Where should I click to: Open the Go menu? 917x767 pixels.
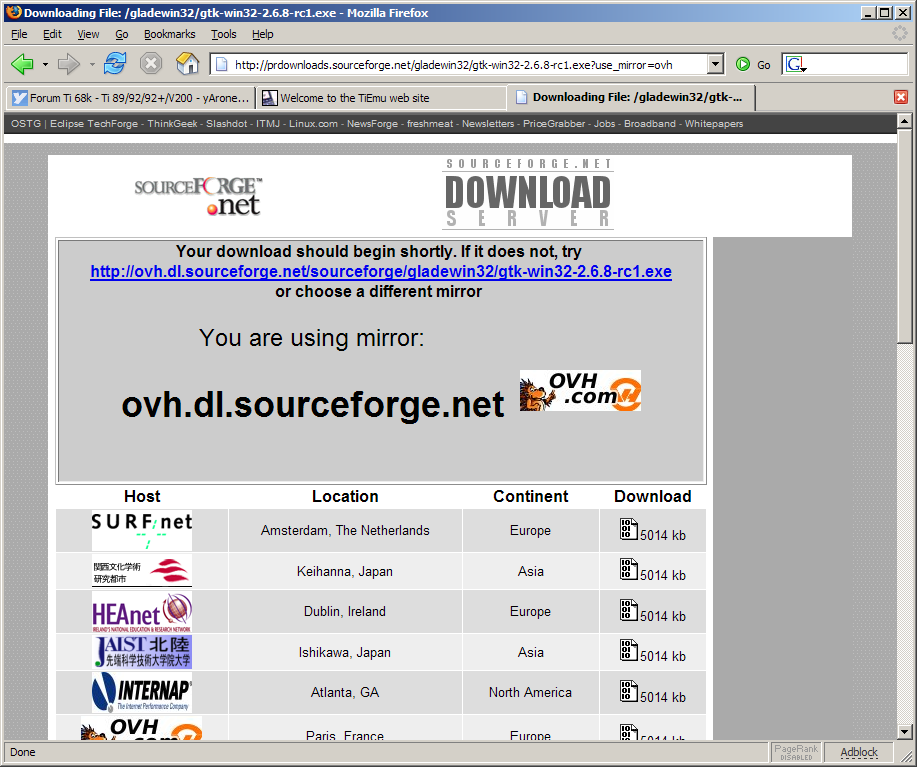point(122,34)
